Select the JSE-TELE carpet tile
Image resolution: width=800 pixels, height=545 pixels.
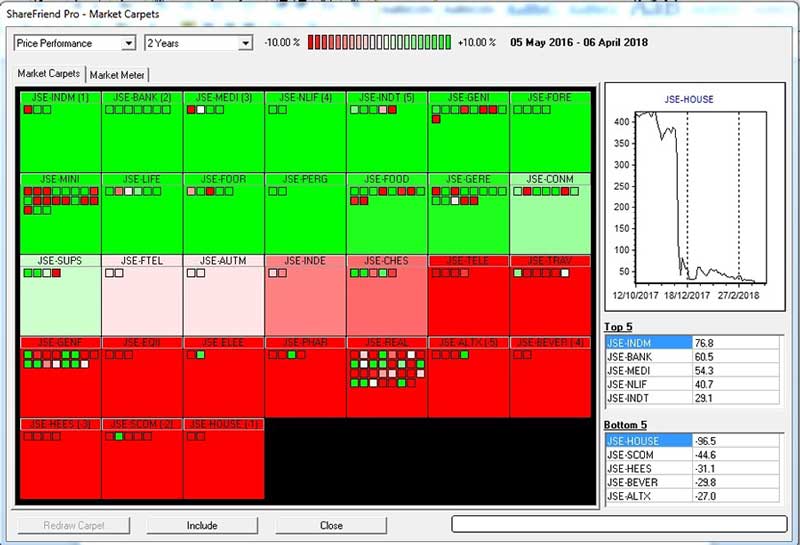(469, 295)
